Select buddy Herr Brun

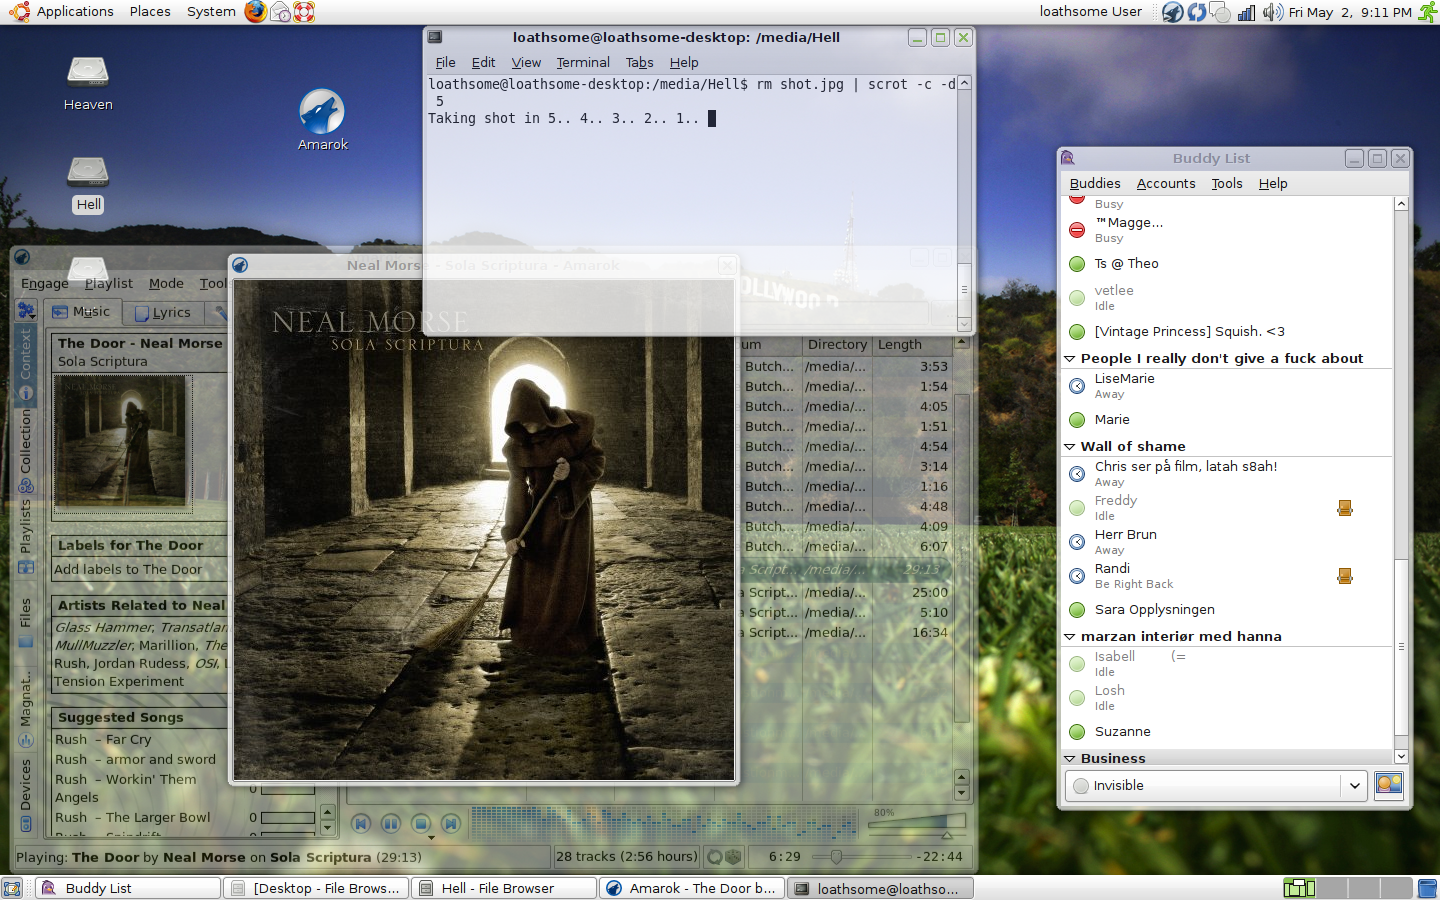(1227, 542)
